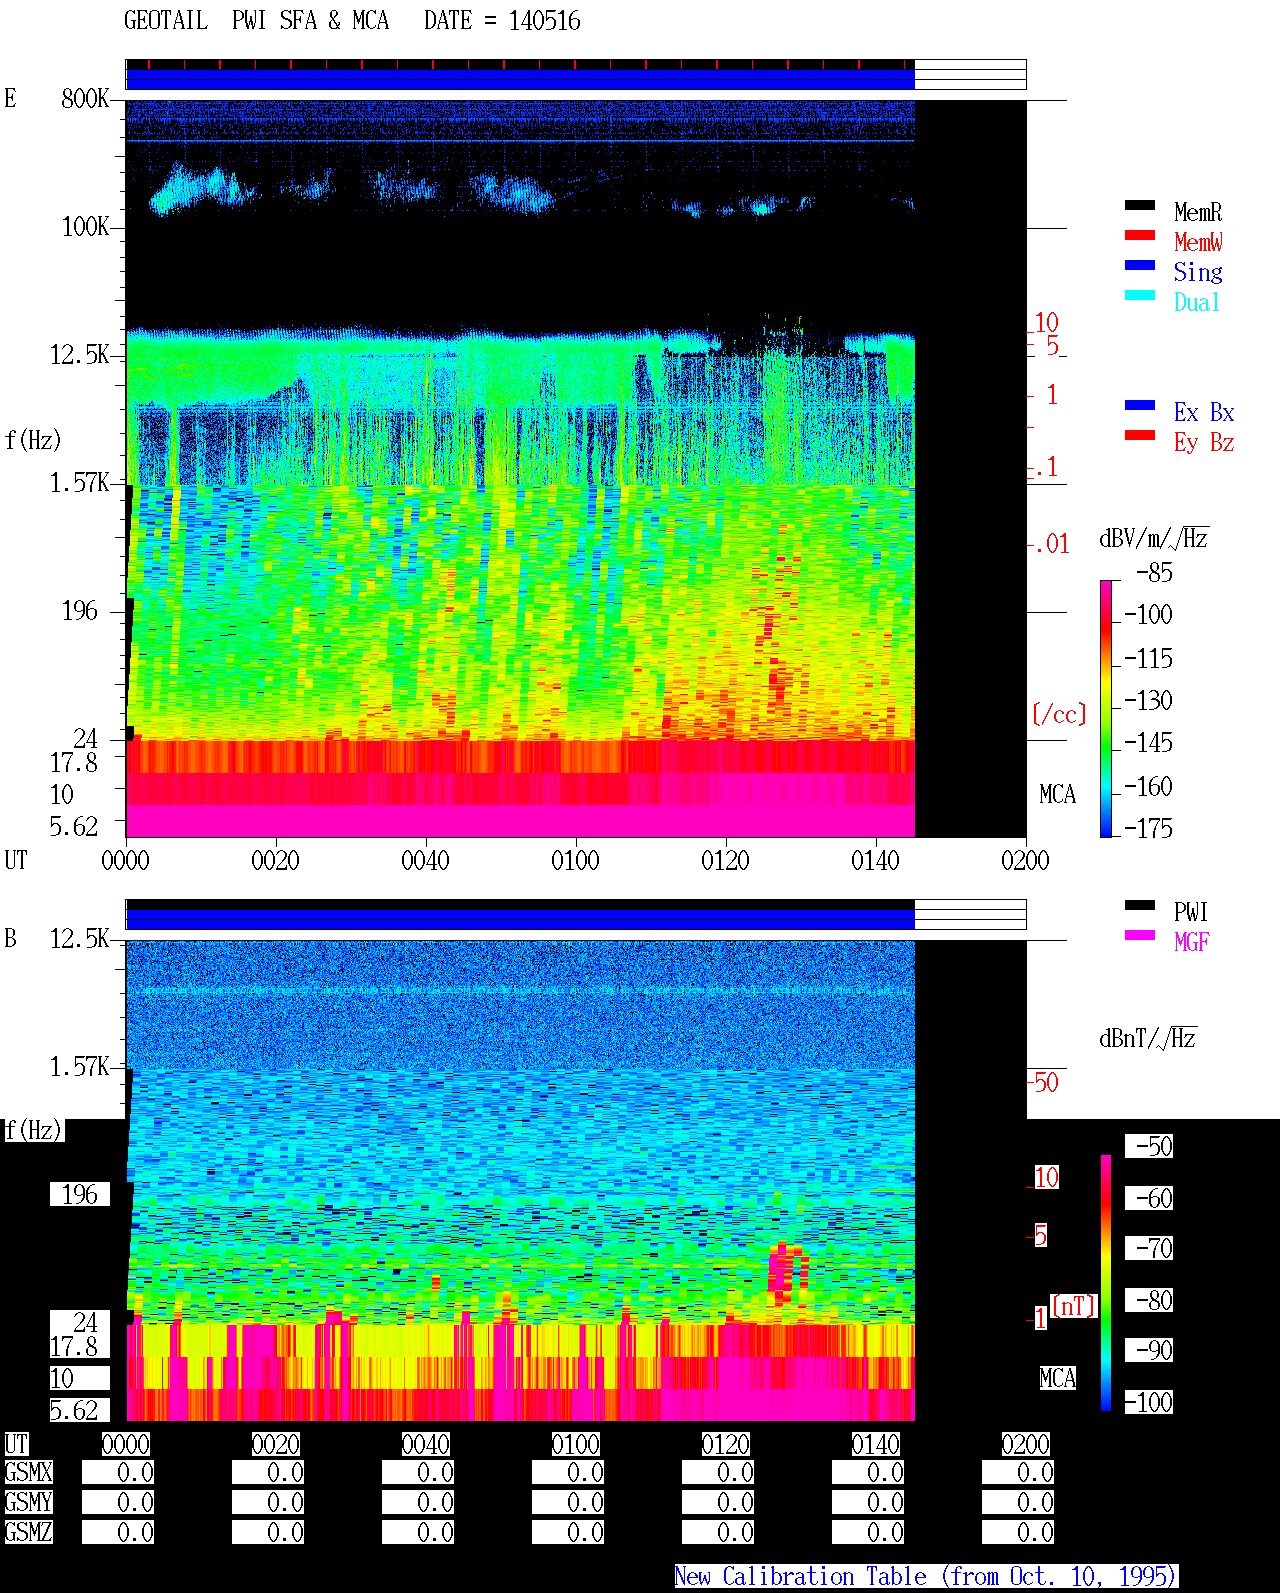Screen dimensions: 1280x1593
Task: Click the 196 label on the B panel
Action: pos(80,1194)
